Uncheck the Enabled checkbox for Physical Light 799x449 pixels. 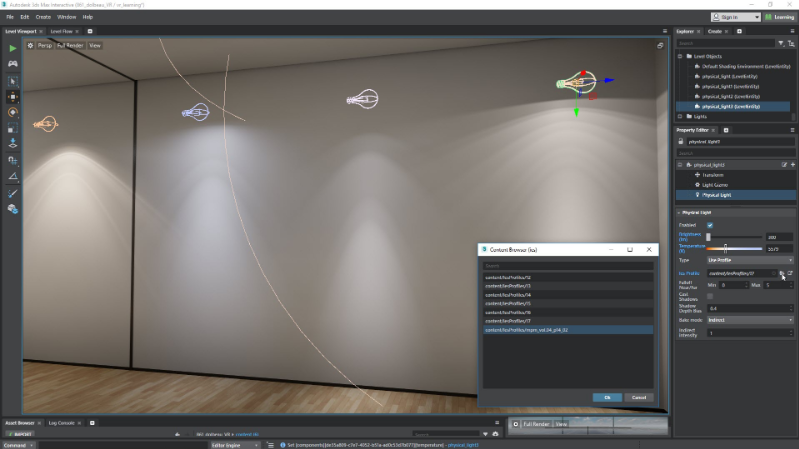(x=711, y=224)
